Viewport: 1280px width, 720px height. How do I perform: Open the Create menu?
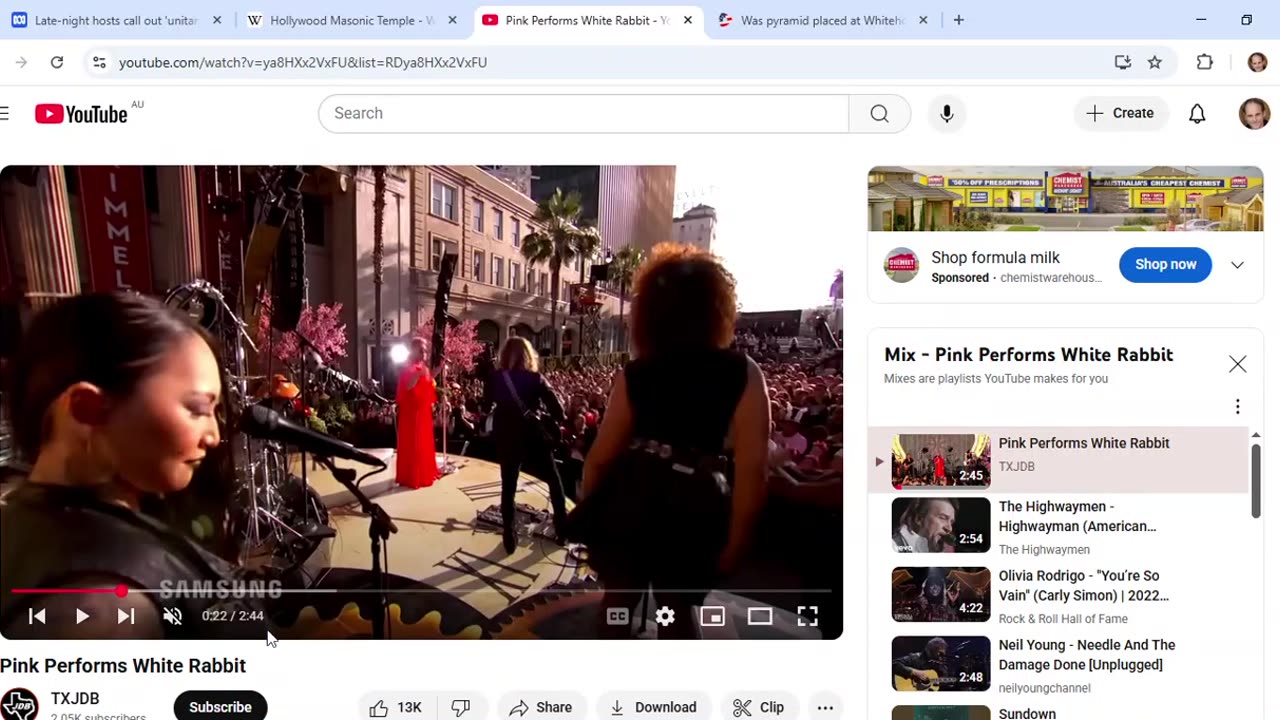pos(1121,113)
